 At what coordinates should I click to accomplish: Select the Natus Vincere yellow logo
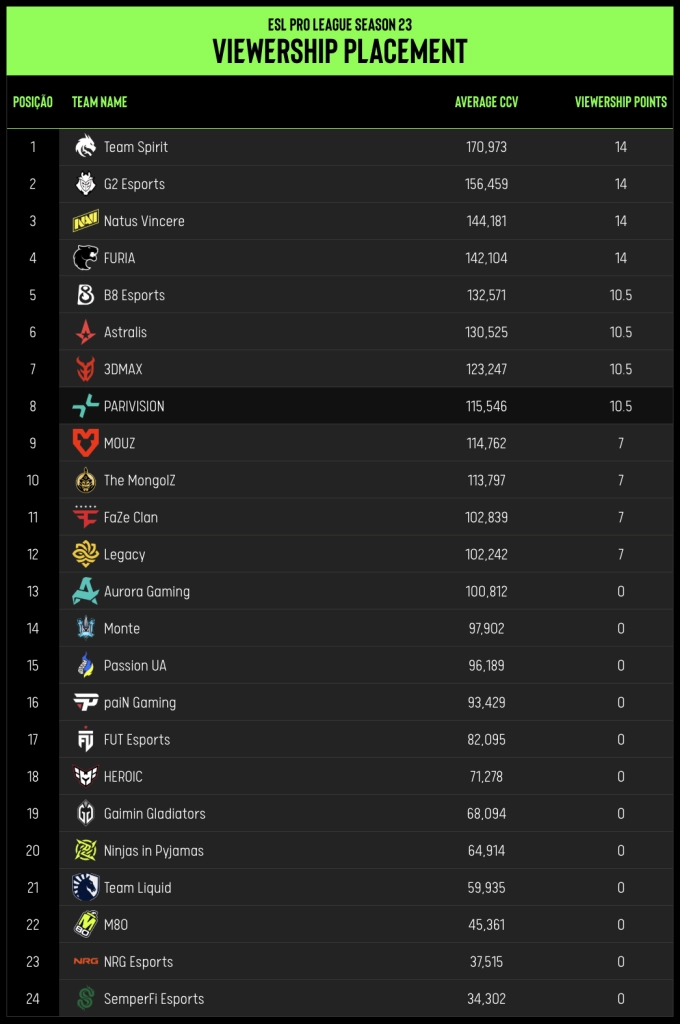(x=85, y=221)
